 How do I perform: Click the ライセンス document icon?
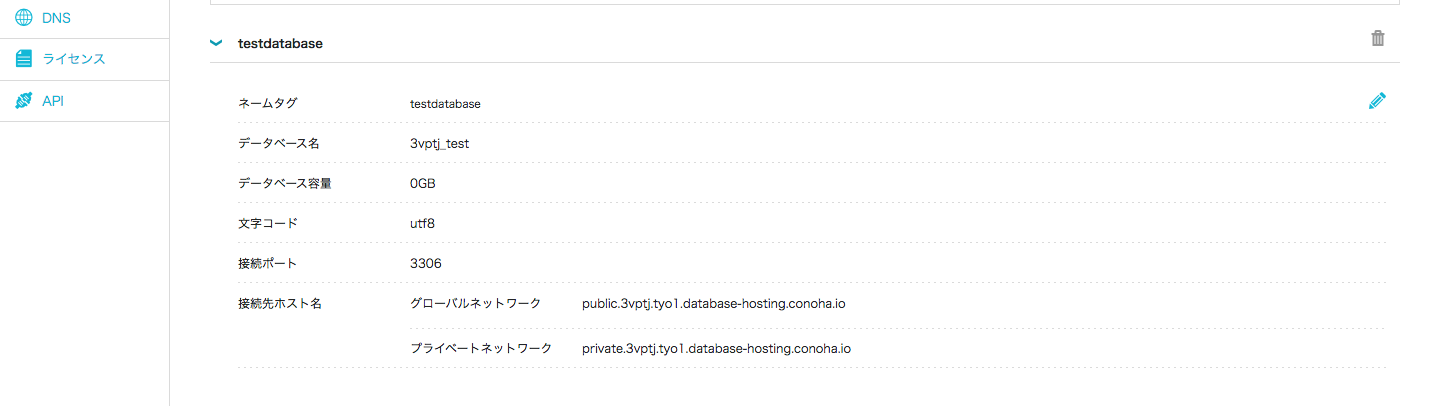(24, 59)
